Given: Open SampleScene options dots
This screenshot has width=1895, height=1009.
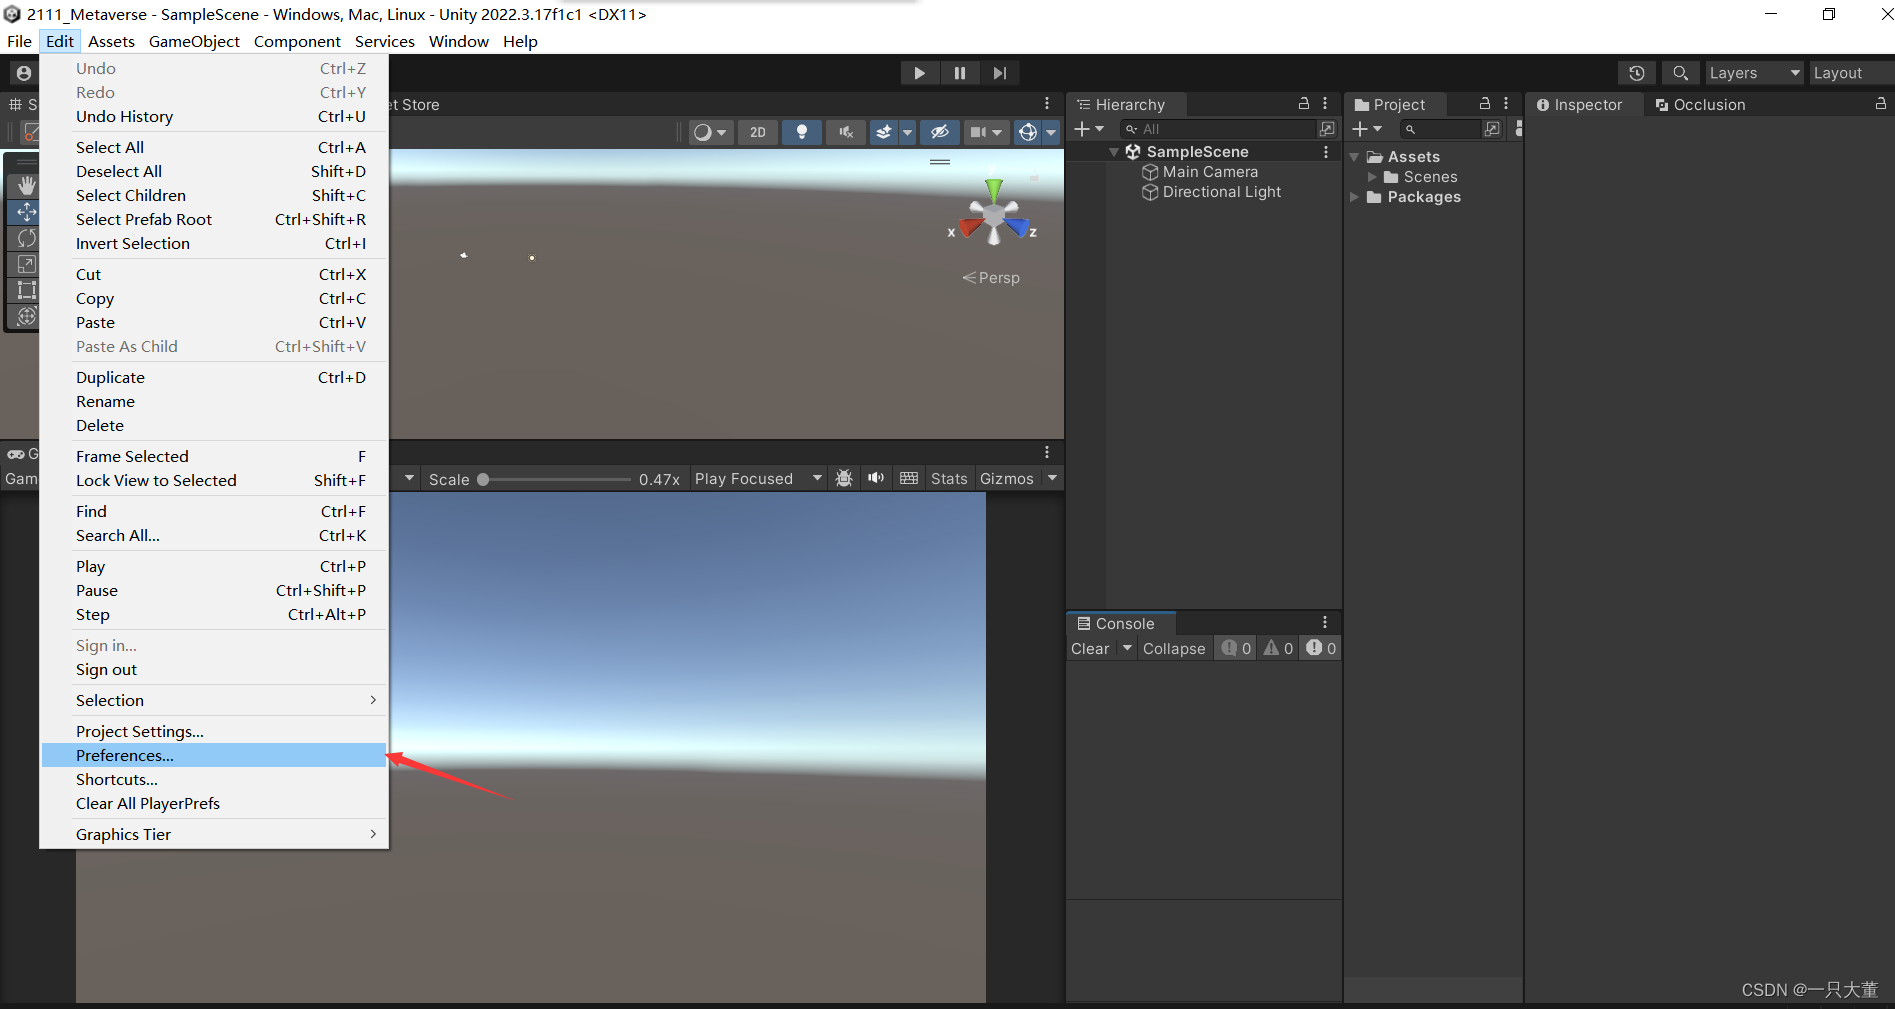Looking at the screenshot, I should pyautogui.click(x=1326, y=152).
